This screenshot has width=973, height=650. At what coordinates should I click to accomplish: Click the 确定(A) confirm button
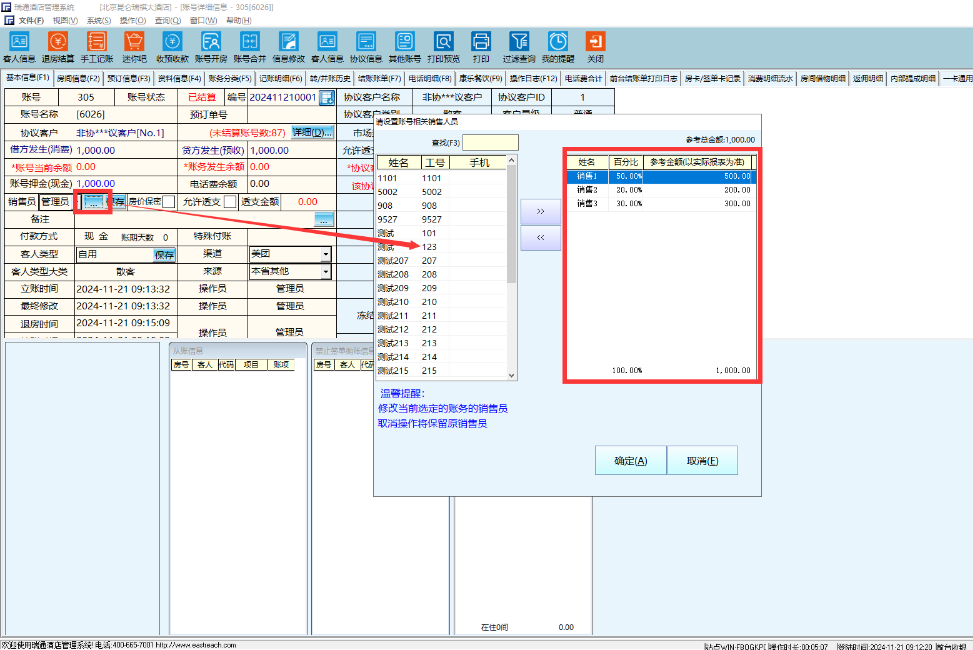[x=630, y=461]
